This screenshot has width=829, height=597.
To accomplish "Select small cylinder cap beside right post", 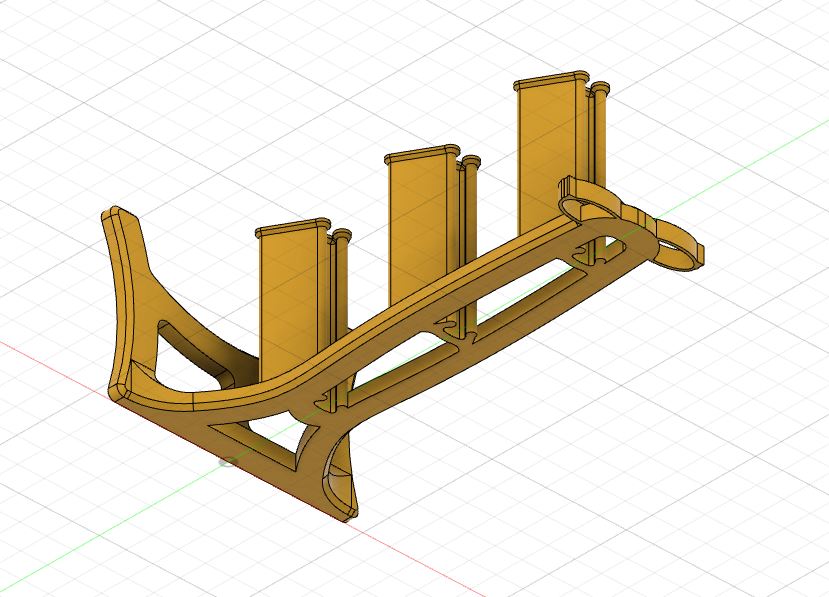I will click(600, 87).
